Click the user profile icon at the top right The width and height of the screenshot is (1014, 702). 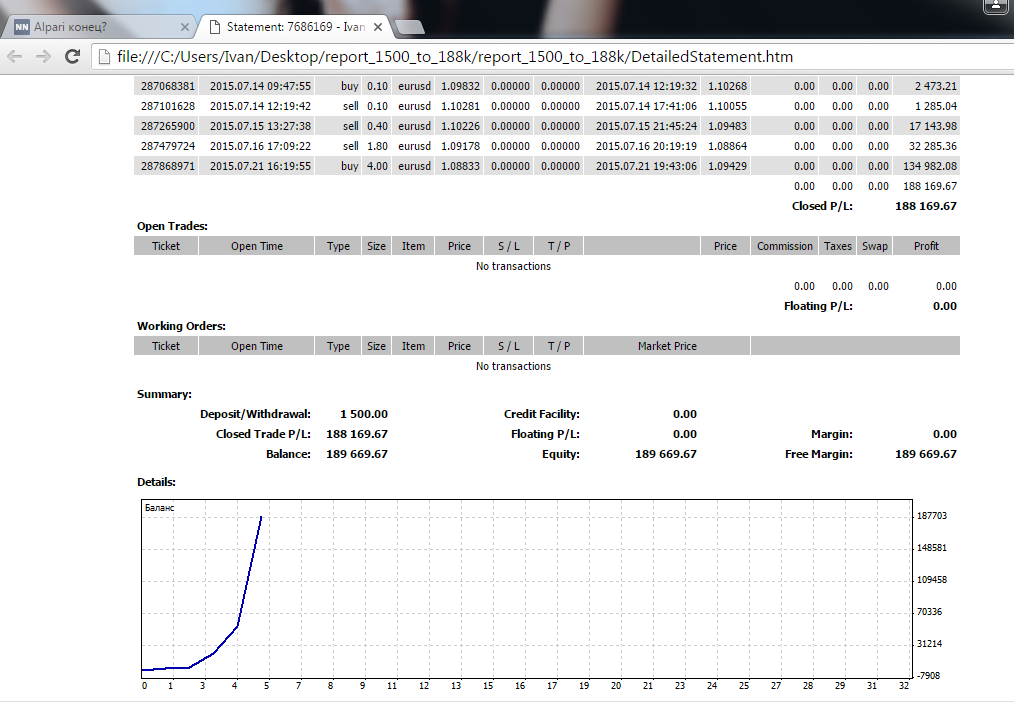[x=995, y=5]
